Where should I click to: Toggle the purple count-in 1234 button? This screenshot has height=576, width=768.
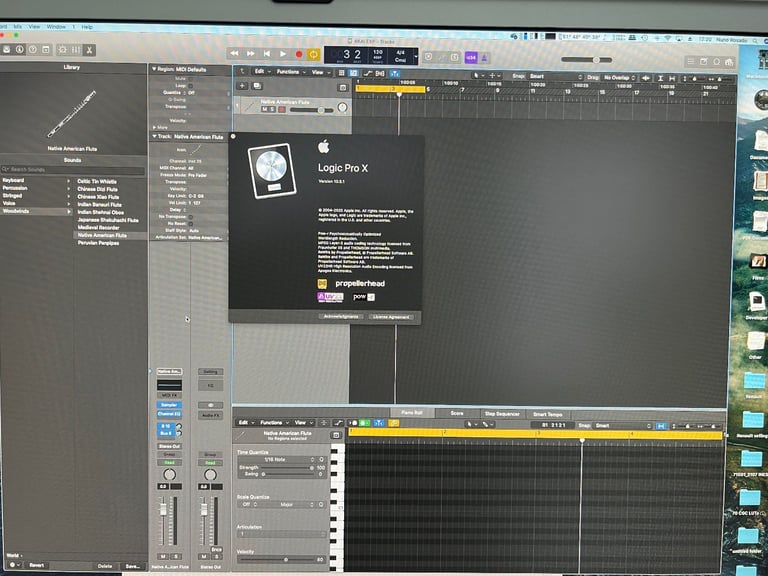coord(471,57)
